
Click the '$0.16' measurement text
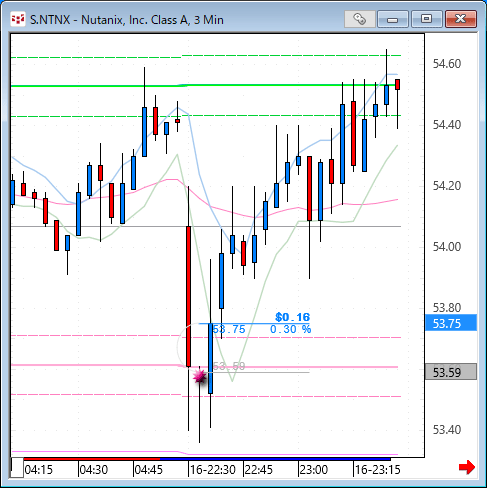[292, 317]
